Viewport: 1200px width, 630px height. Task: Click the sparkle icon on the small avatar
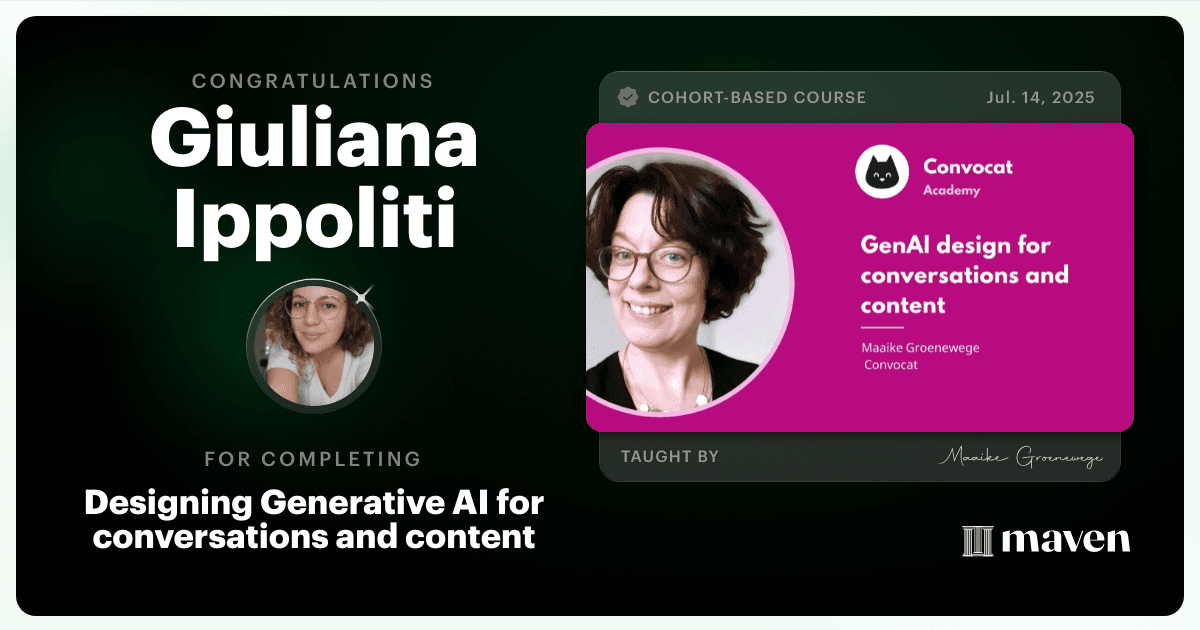(x=363, y=294)
